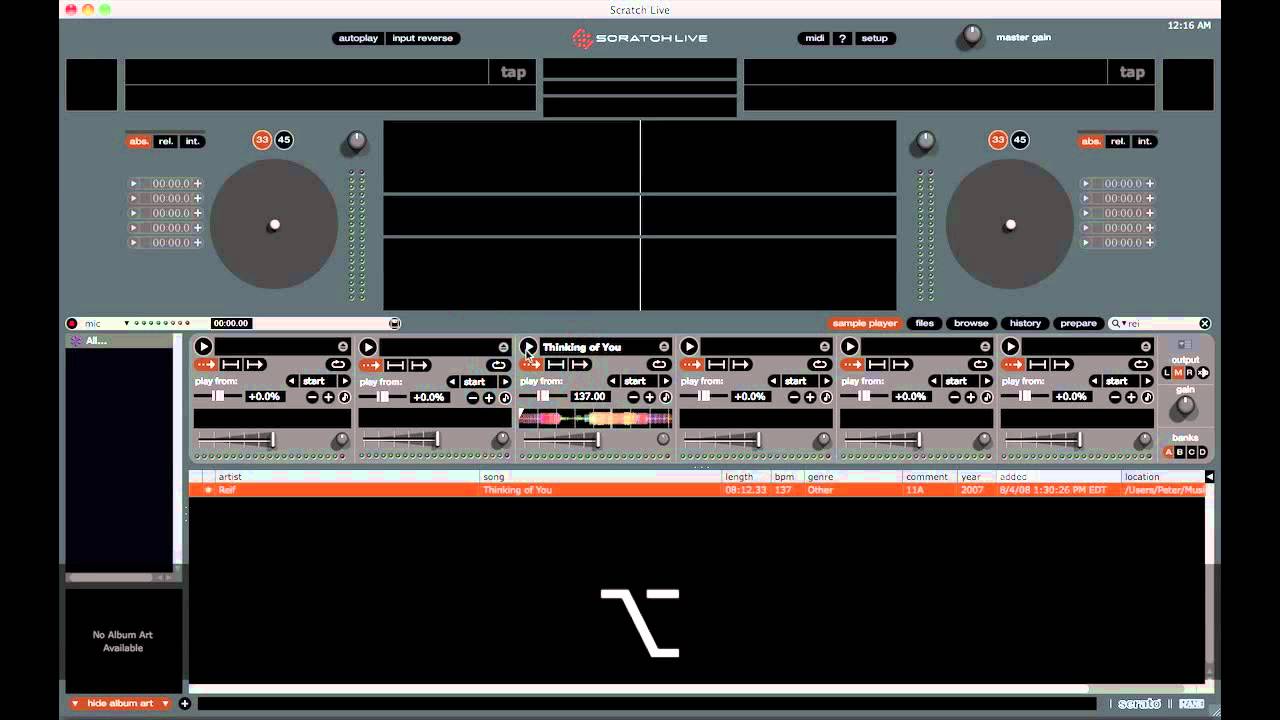1280x720 pixels.
Task: Open the setup screen
Action: 875,38
